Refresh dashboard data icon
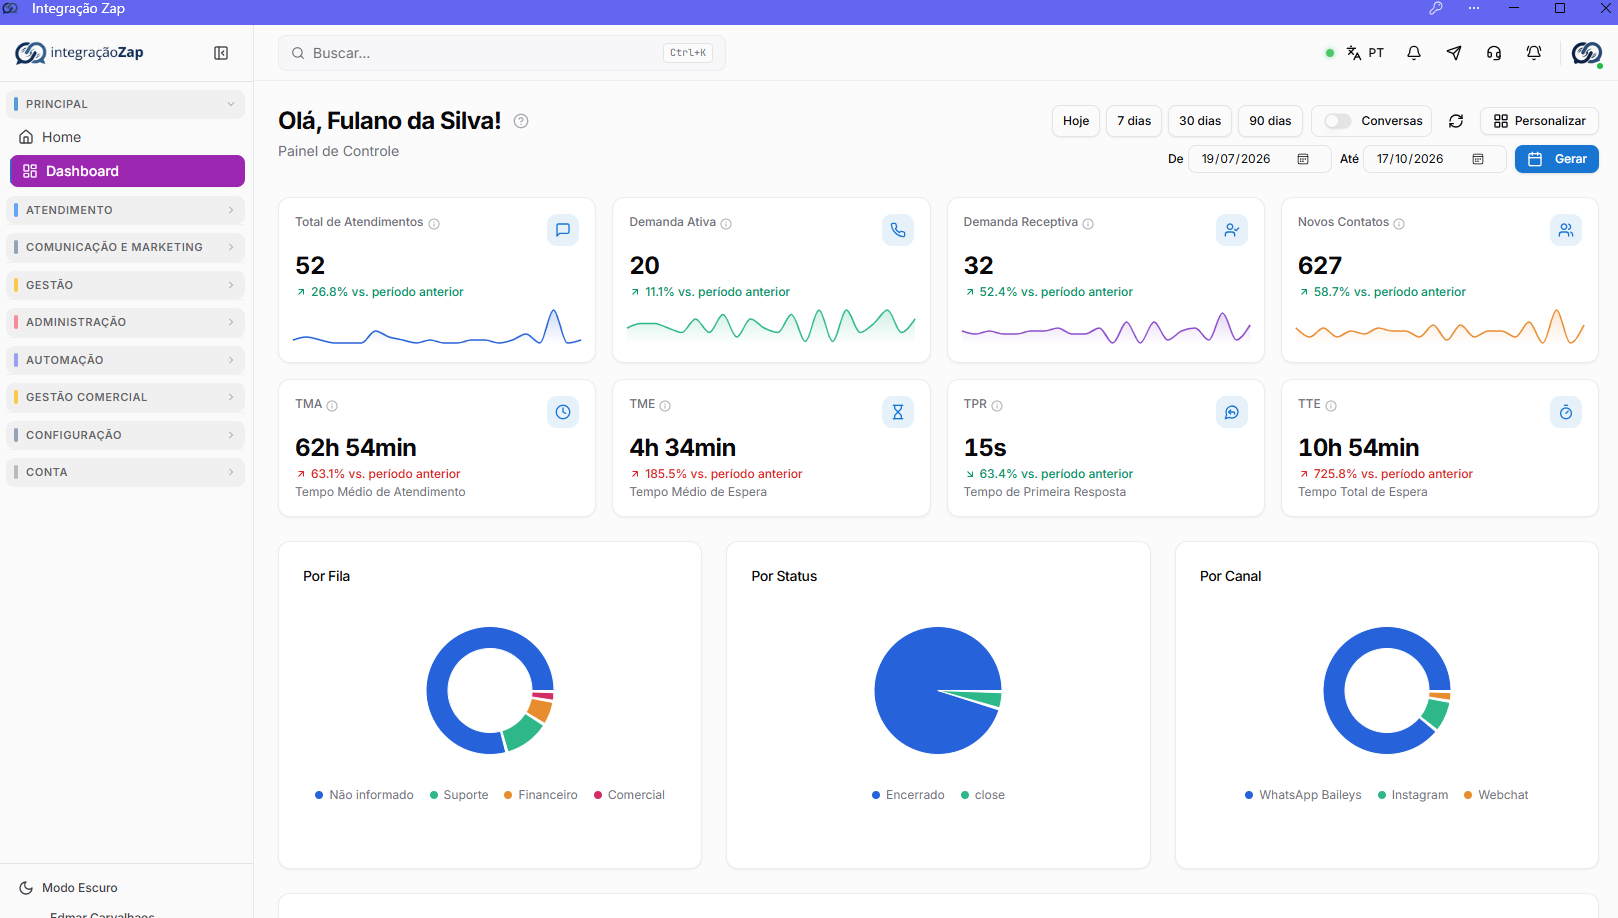The image size is (1618, 918). tap(1456, 121)
